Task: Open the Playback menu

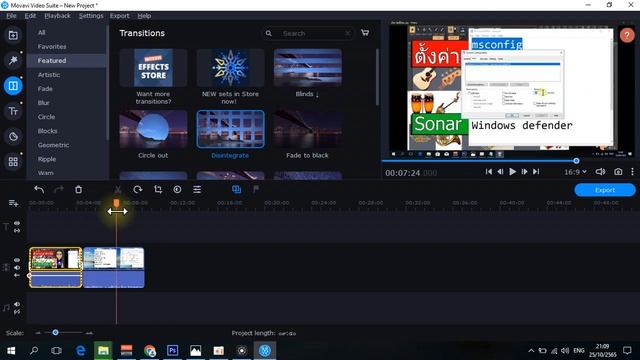Action: click(x=58, y=16)
